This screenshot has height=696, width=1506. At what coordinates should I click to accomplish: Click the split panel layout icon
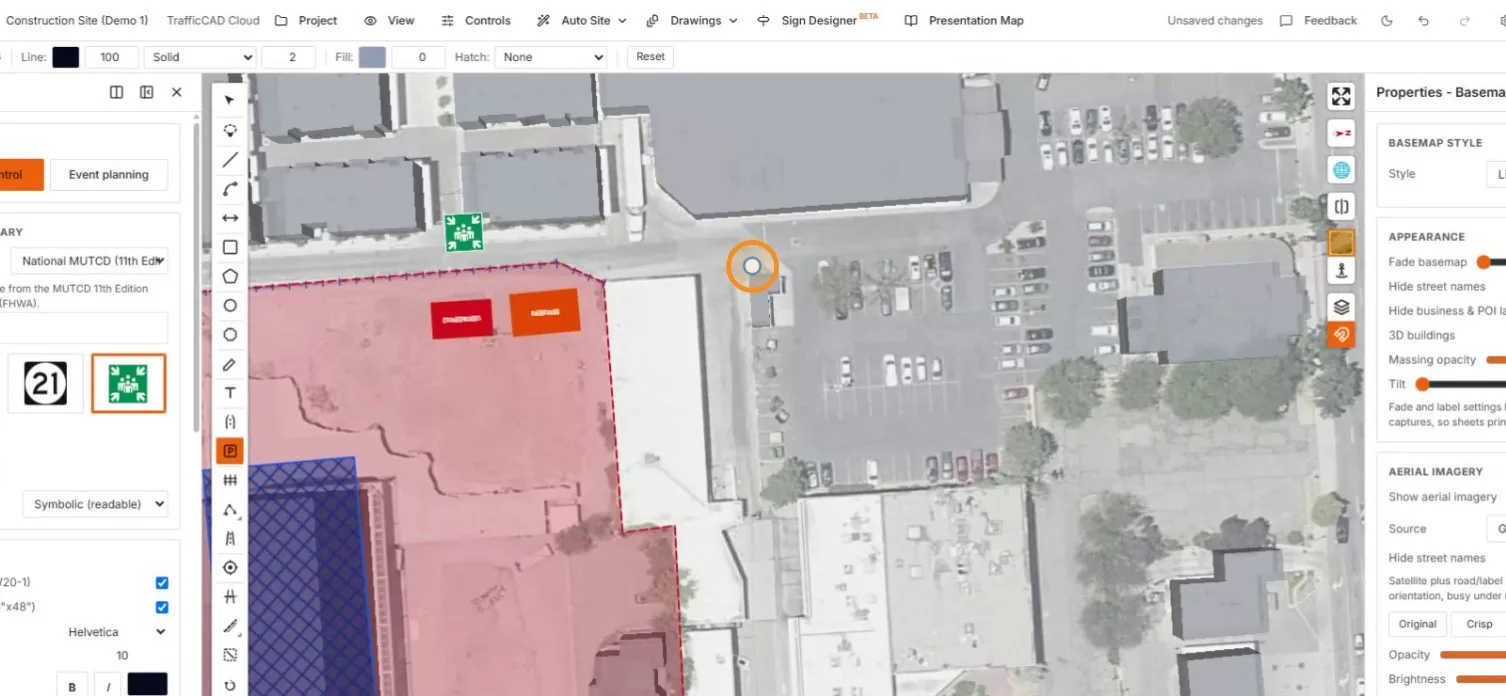(117, 92)
